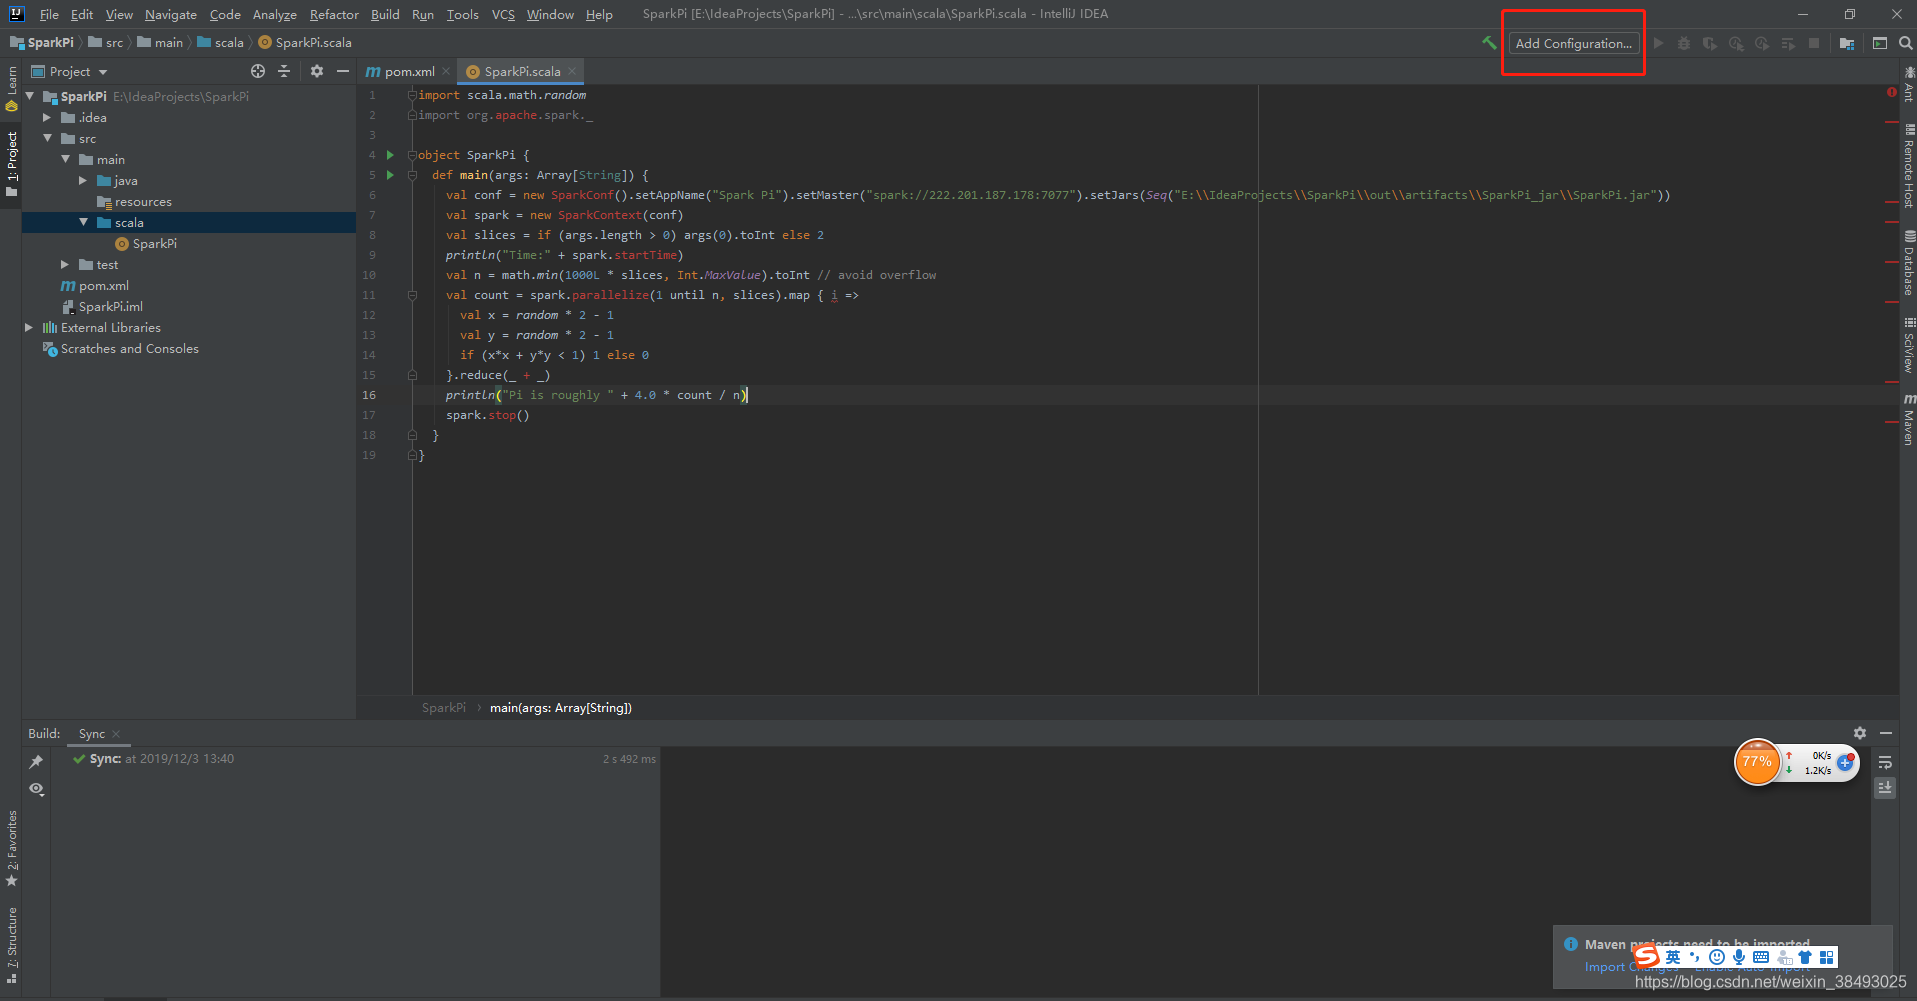This screenshot has height=1001, width=1917.
Task: Open the Build menu
Action: [x=385, y=14]
